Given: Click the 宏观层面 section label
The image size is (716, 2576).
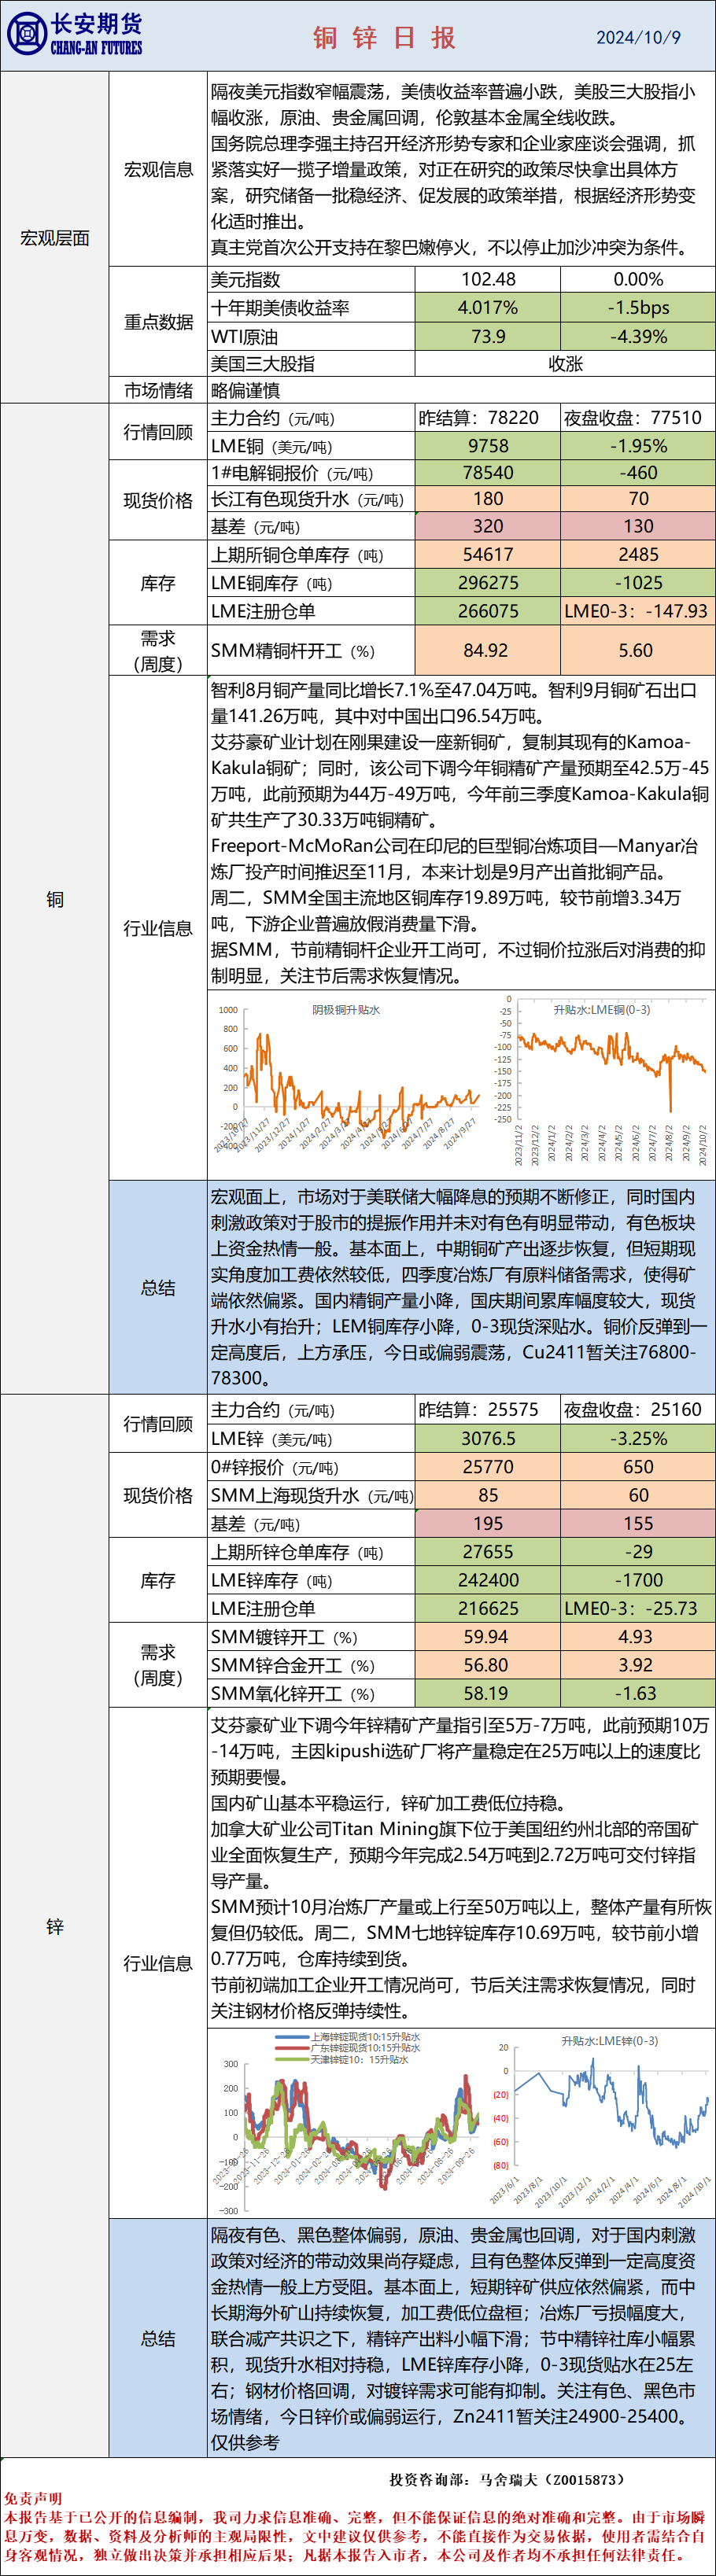Looking at the screenshot, I should pos(55,238).
